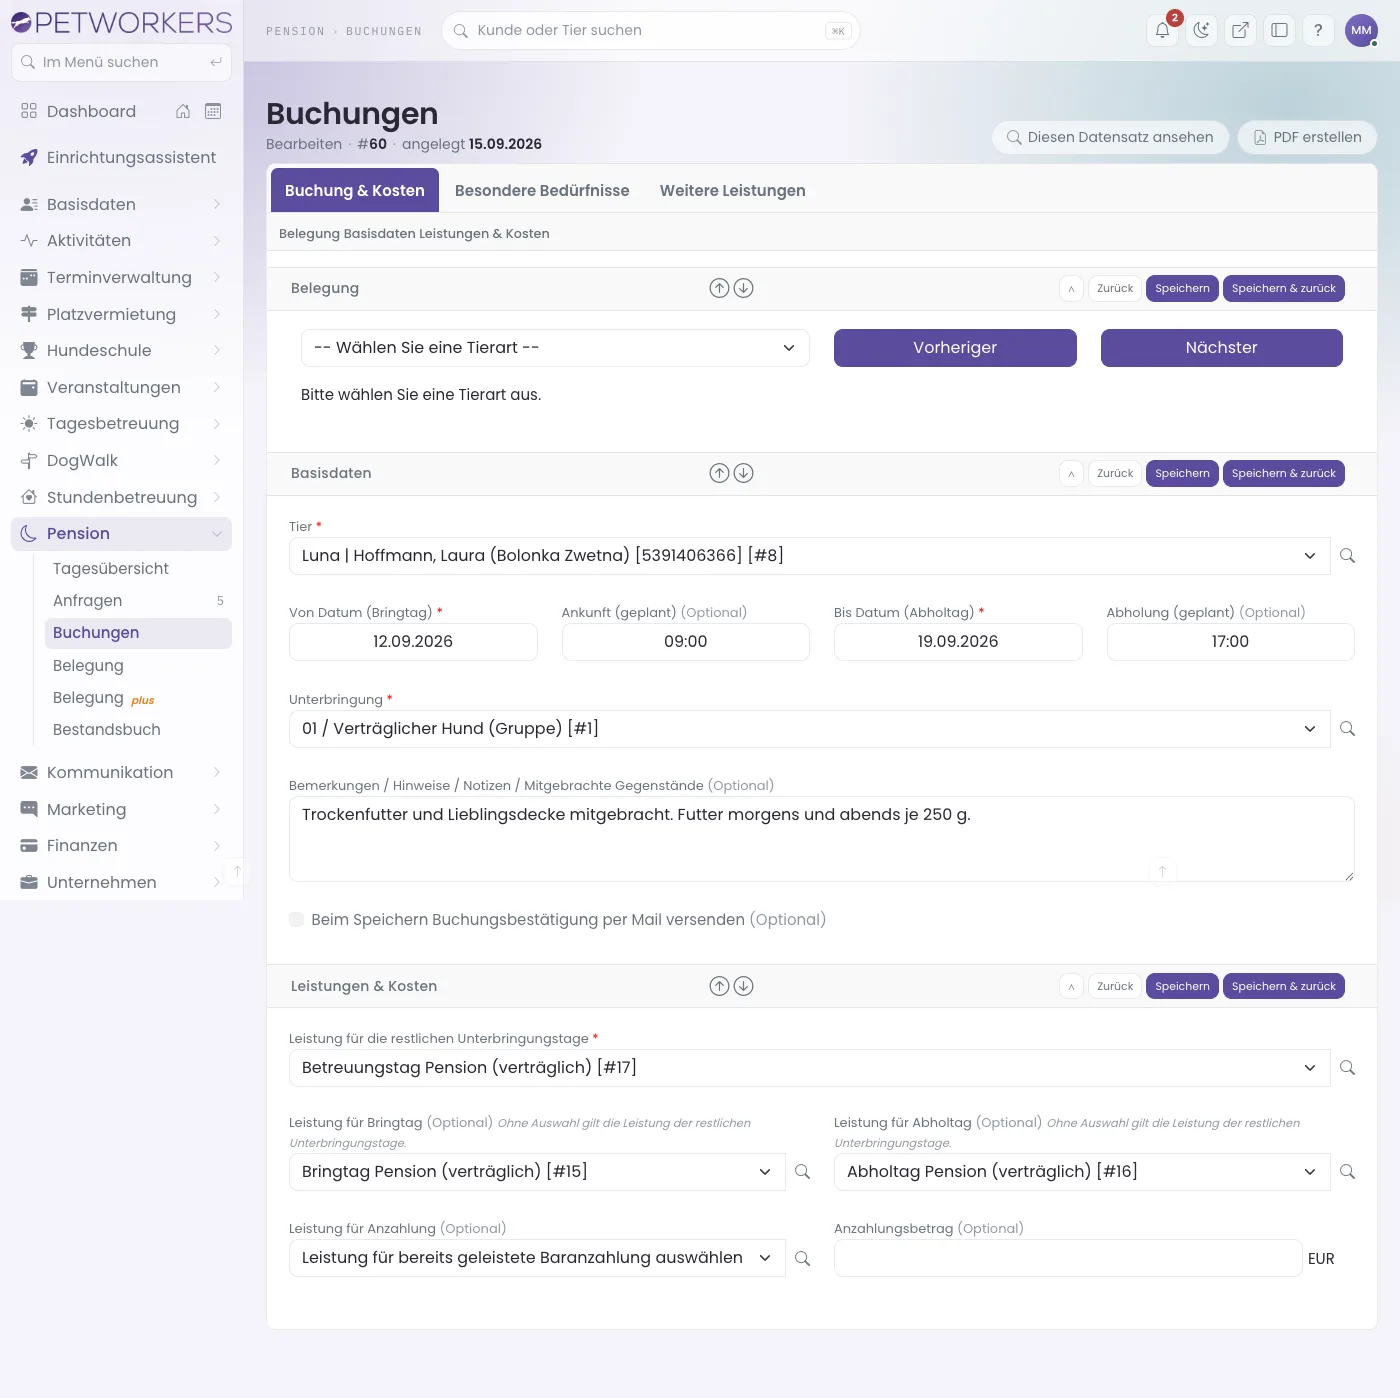The width and height of the screenshot is (1400, 1398).
Task: Open the Betreuungstag Pension dropdown
Action: [809, 1068]
